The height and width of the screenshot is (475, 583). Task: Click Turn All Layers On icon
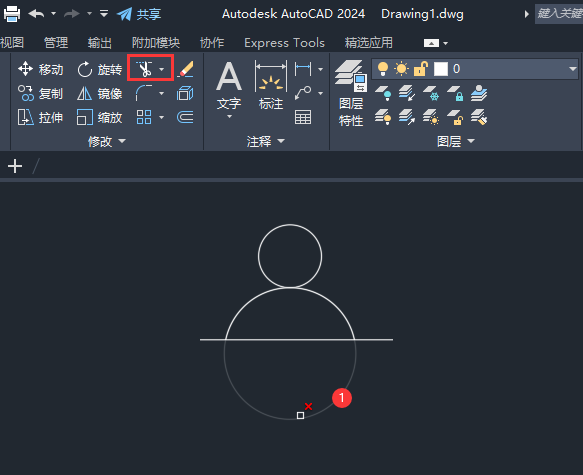click(x=383, y=117)
